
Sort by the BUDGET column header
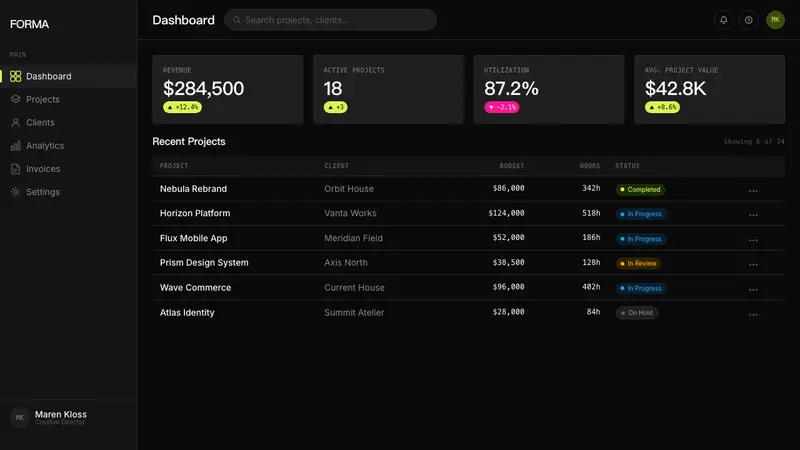[512, 166]
